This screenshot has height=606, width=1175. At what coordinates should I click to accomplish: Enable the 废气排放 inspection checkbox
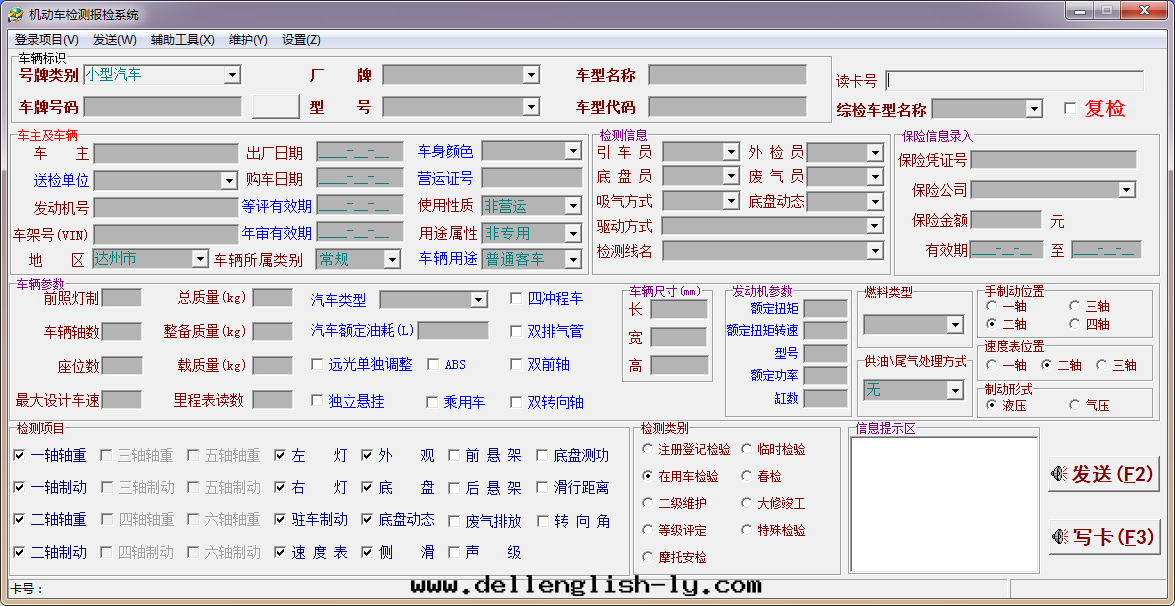pos(455,521)
